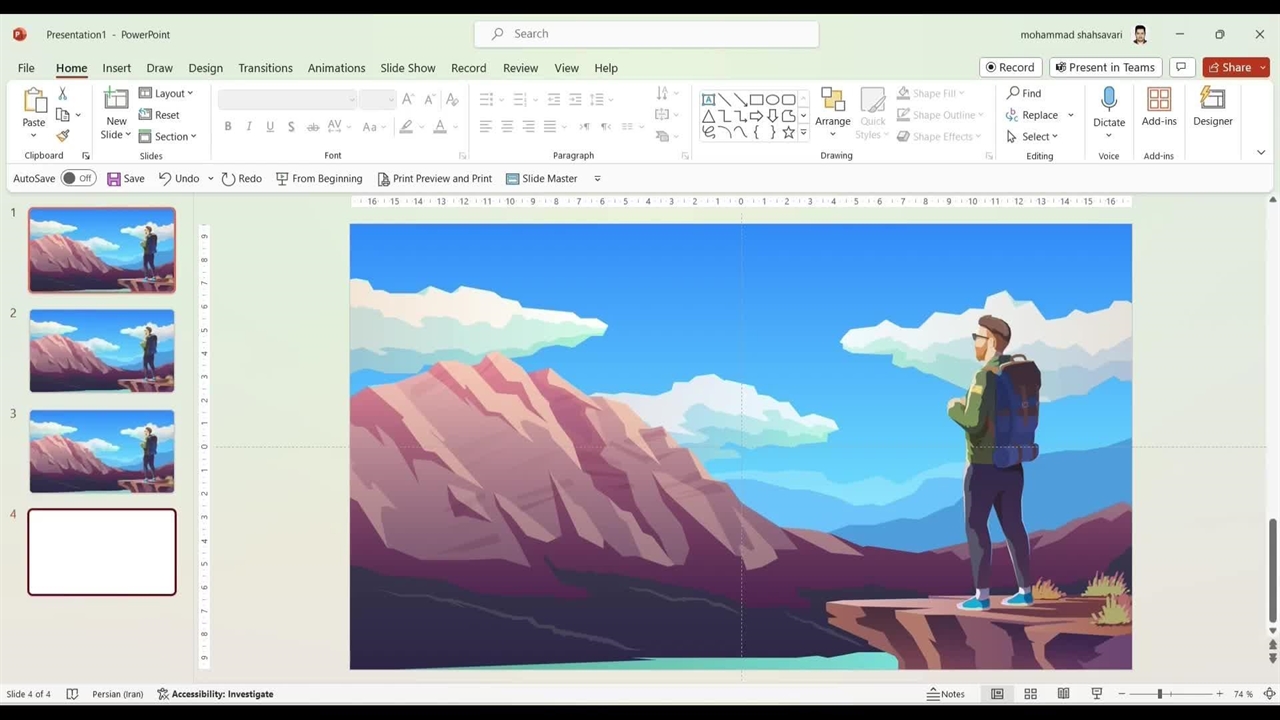The width and height of the screenshot is (1280, 720).
Task: Click the Paste clipboard icon
Action: [x=34, y=101]
